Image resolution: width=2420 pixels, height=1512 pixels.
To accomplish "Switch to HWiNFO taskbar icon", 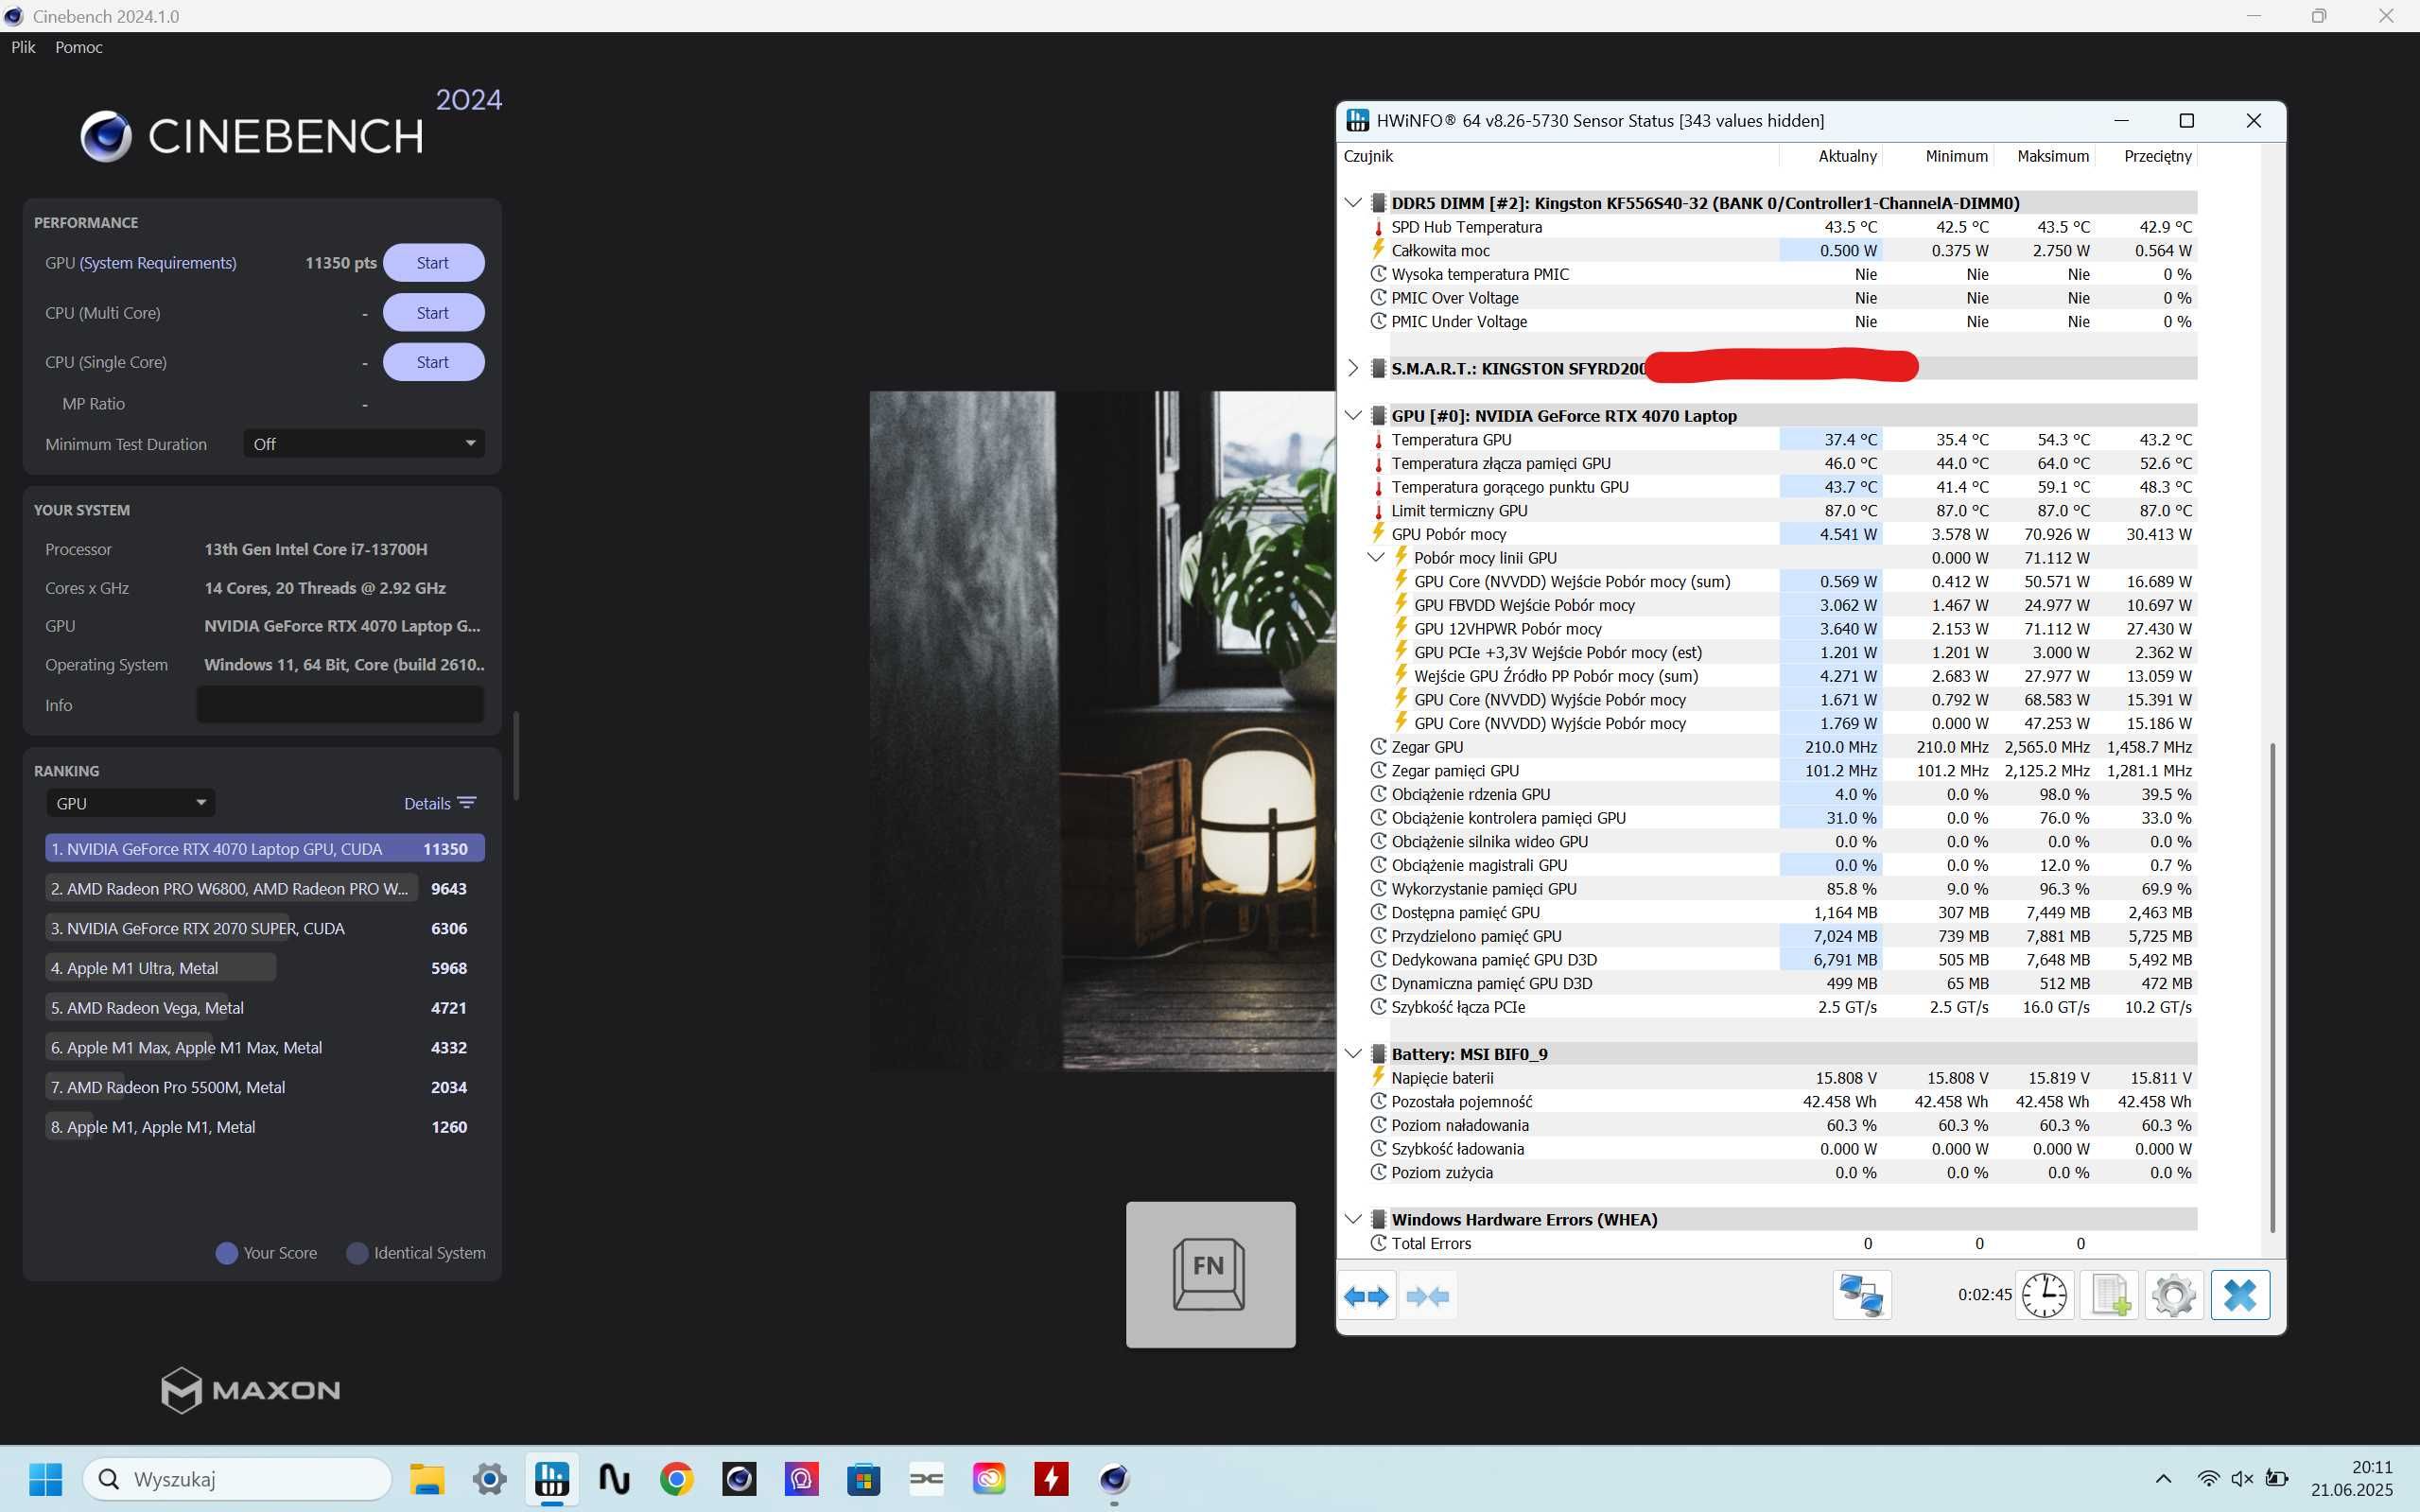I will [552, 1479].
